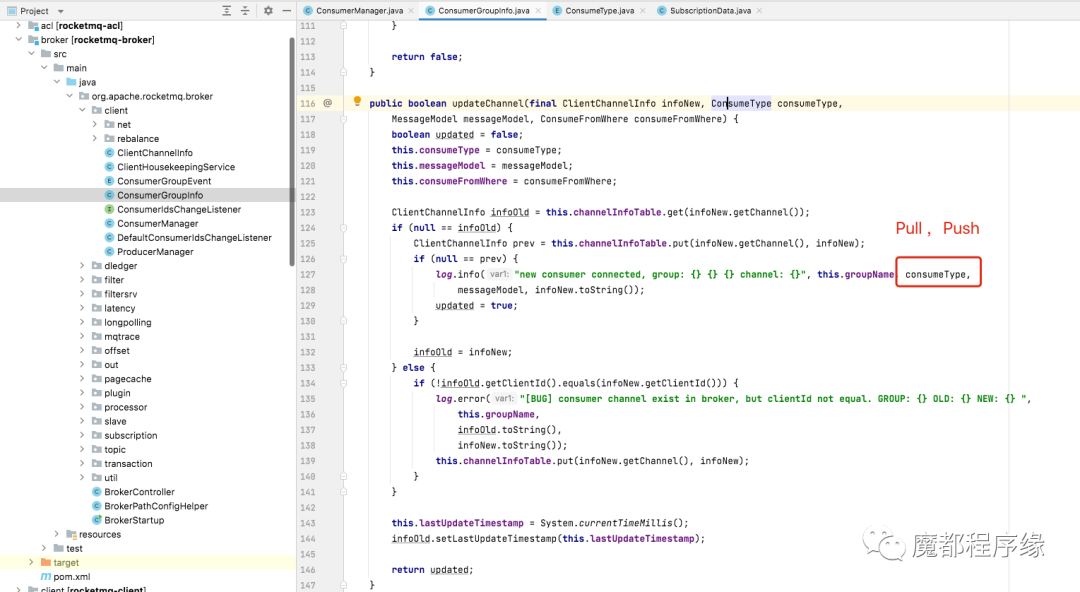This screenshot has height=592, width=1080.
Task: Expand the pagecache package
Action: point(82,378)
